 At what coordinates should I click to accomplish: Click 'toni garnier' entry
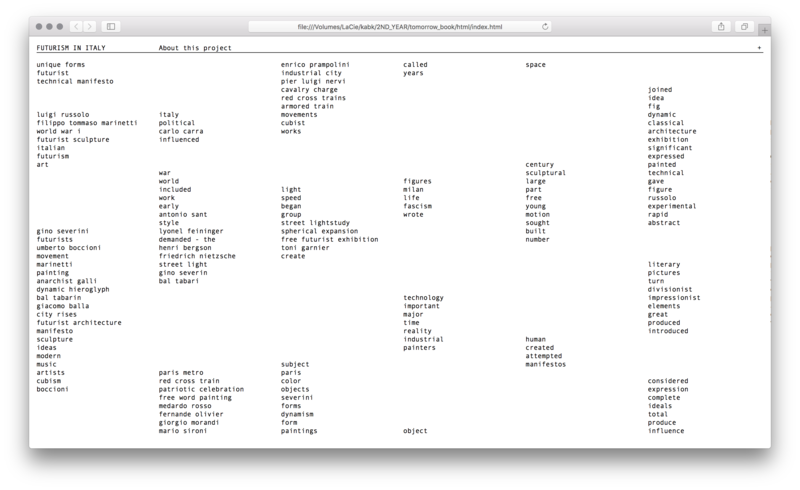pyautogui.click(x=305, y=248)
